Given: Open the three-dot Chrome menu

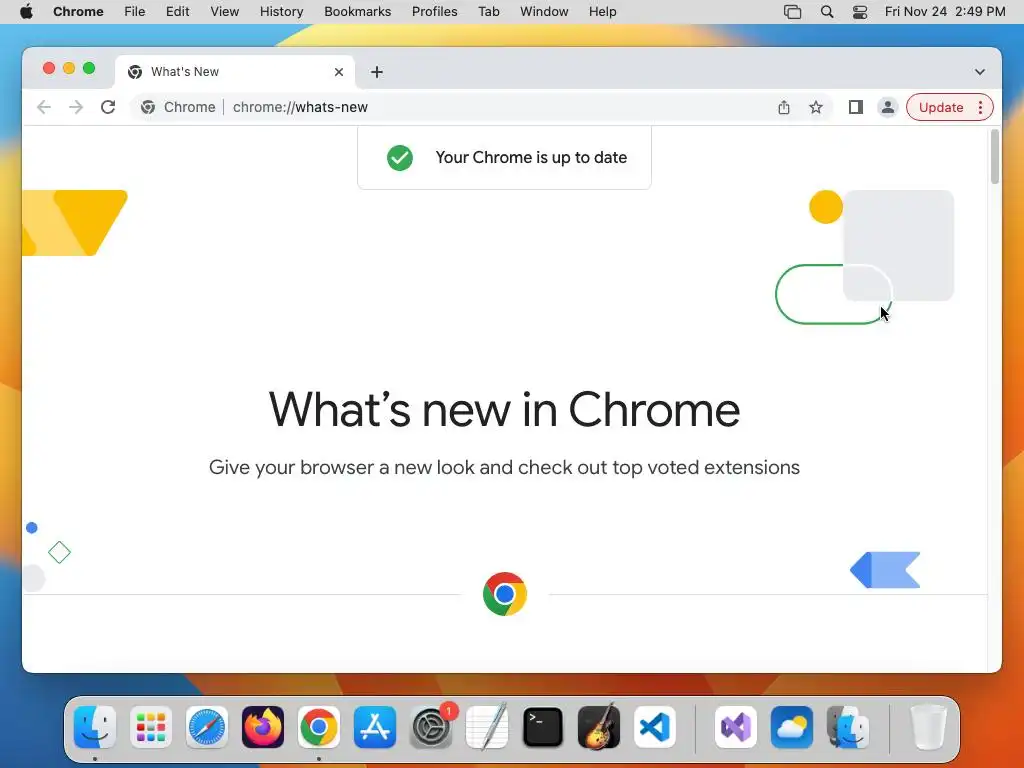Looking at the screenshot, I should click(980, 107).
